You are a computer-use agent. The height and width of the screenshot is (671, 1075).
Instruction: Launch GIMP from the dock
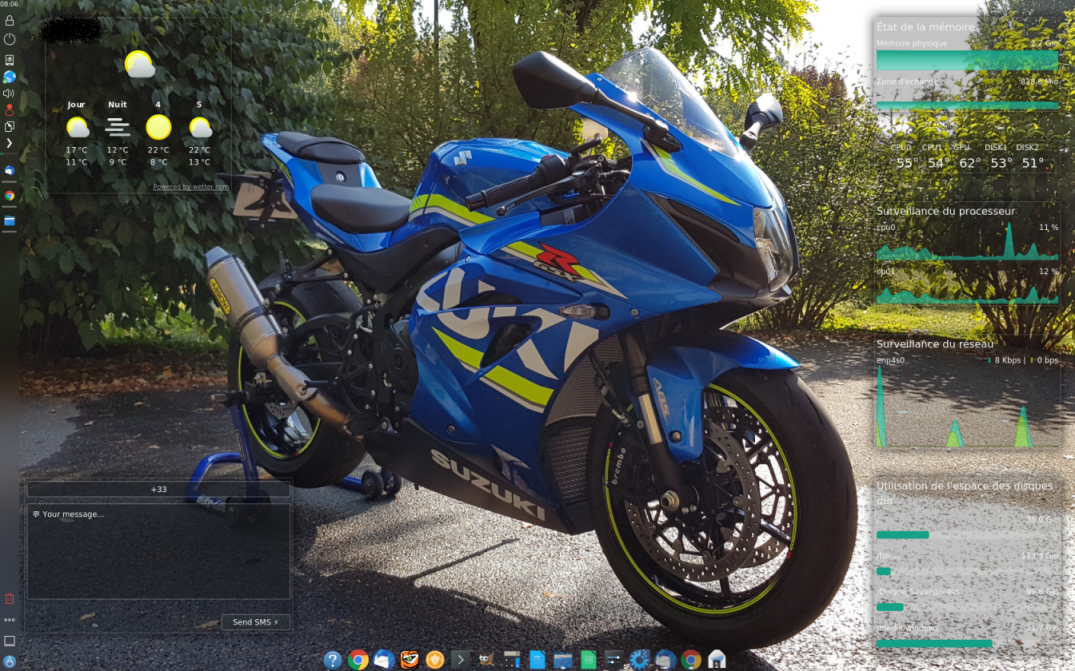point(486,659)
